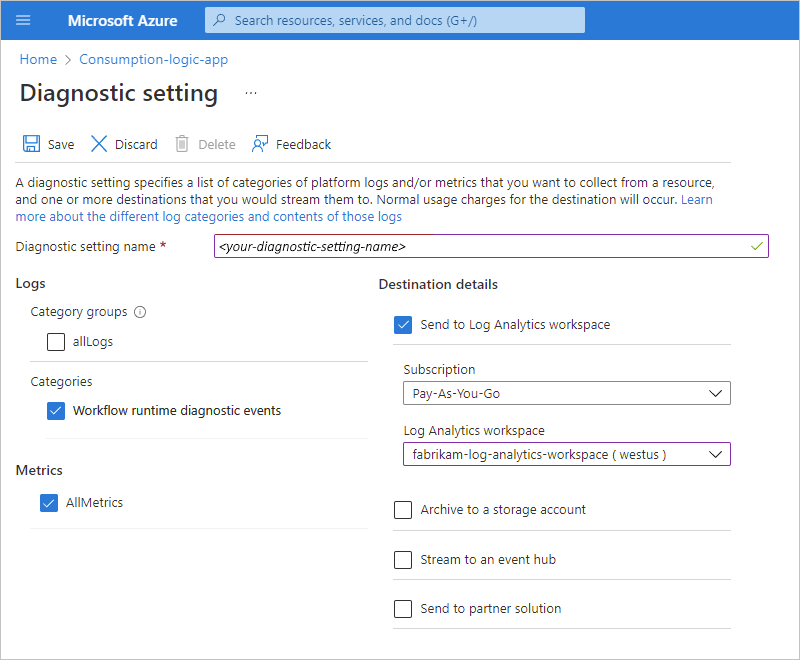Click the search magnifier icon
Screen dimensions: 800x660
tap(221, 20)
